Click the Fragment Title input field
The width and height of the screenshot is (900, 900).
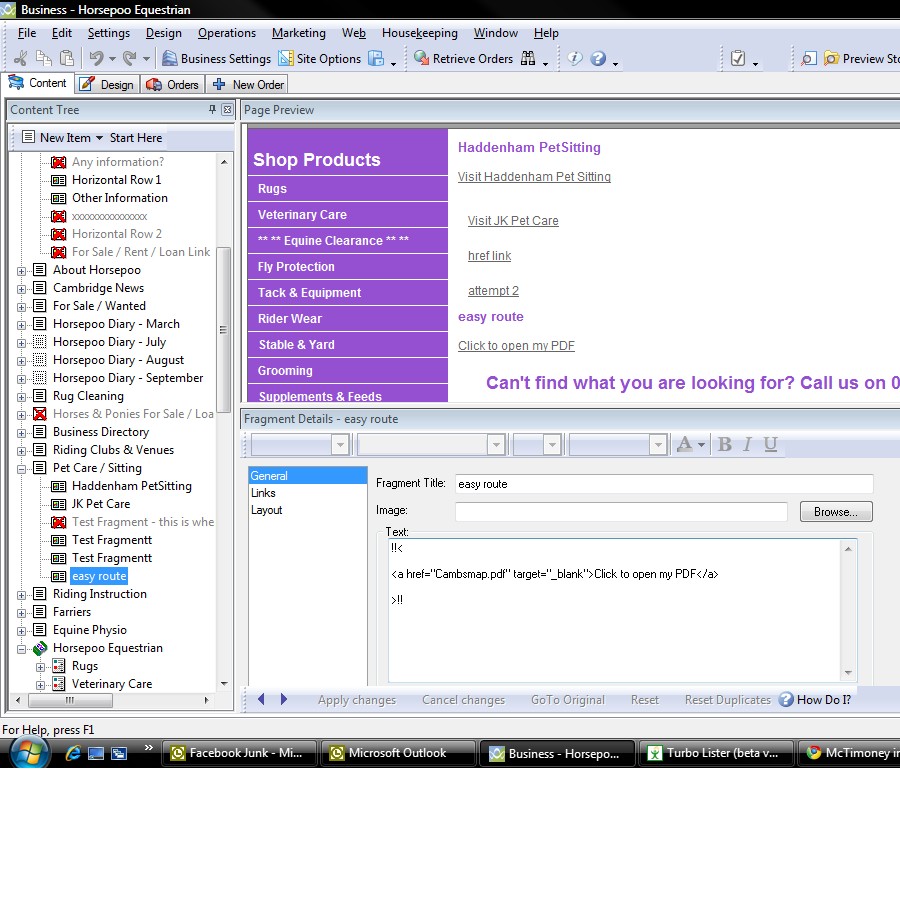[x=663, y=484]
